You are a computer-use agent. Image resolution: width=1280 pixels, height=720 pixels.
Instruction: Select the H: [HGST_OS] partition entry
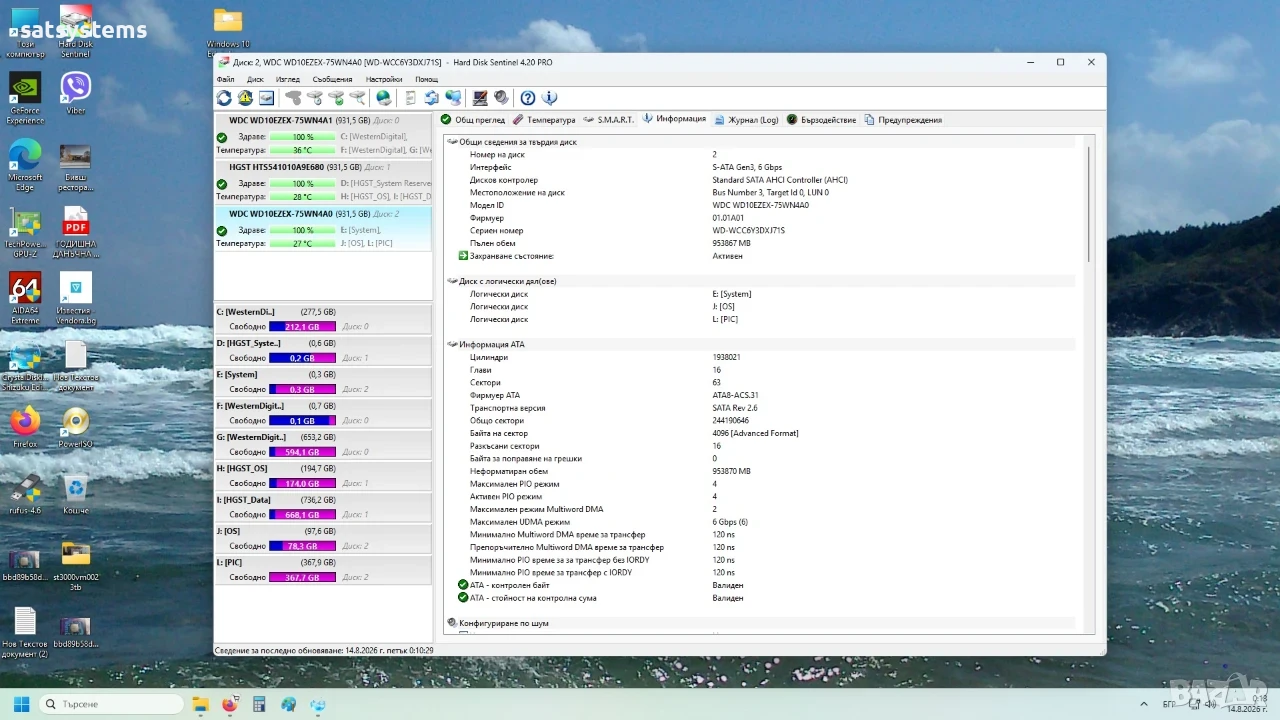[x=323, y=475]
